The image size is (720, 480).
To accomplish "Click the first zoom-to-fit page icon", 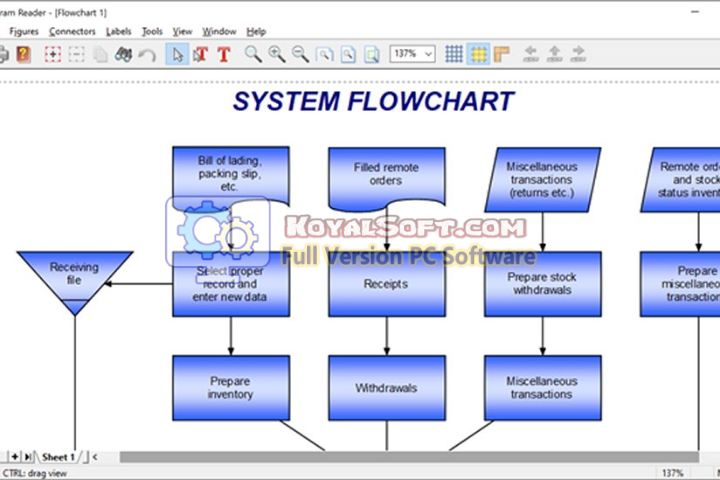I will [325, 55].
